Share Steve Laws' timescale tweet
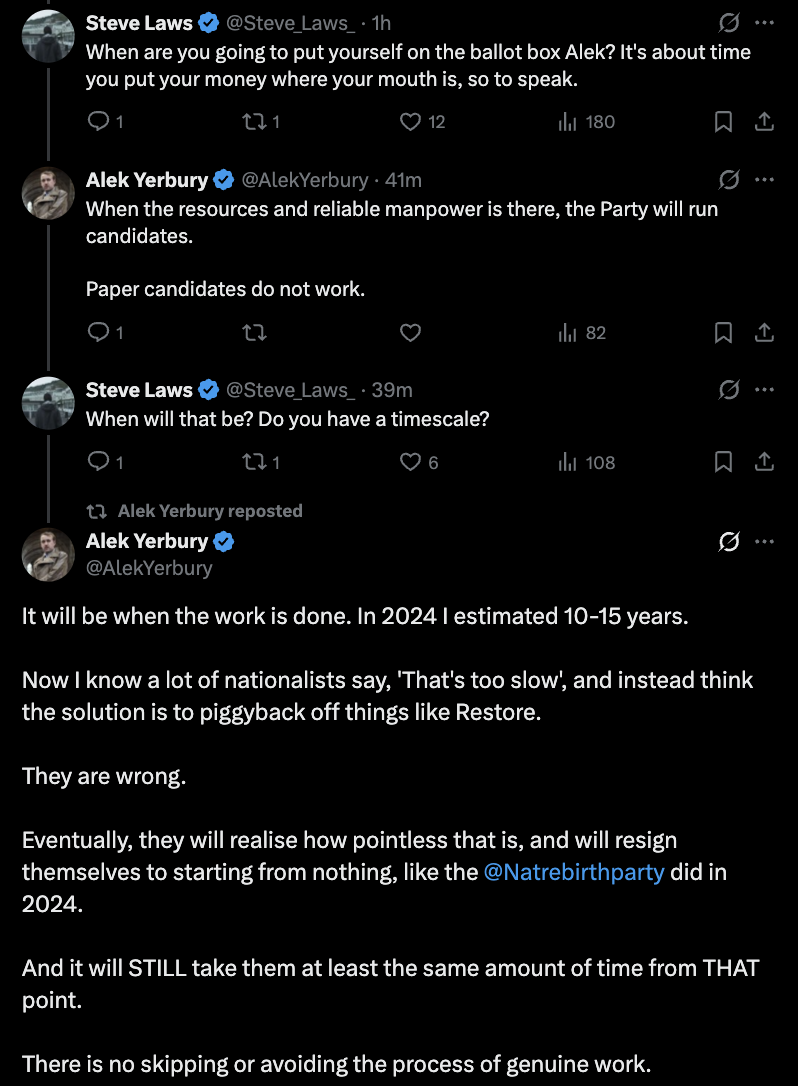Viewport: 798px width, 1086px height. [763, 462]
